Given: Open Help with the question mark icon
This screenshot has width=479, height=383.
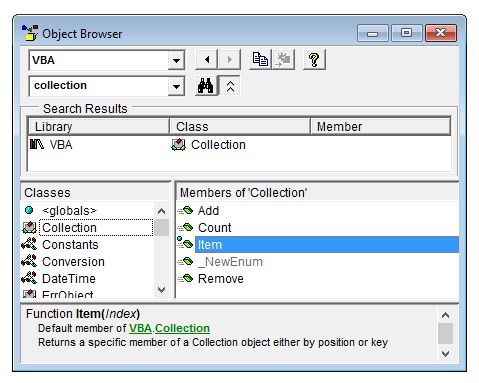Looking at the screenshot, I should 314,60.
